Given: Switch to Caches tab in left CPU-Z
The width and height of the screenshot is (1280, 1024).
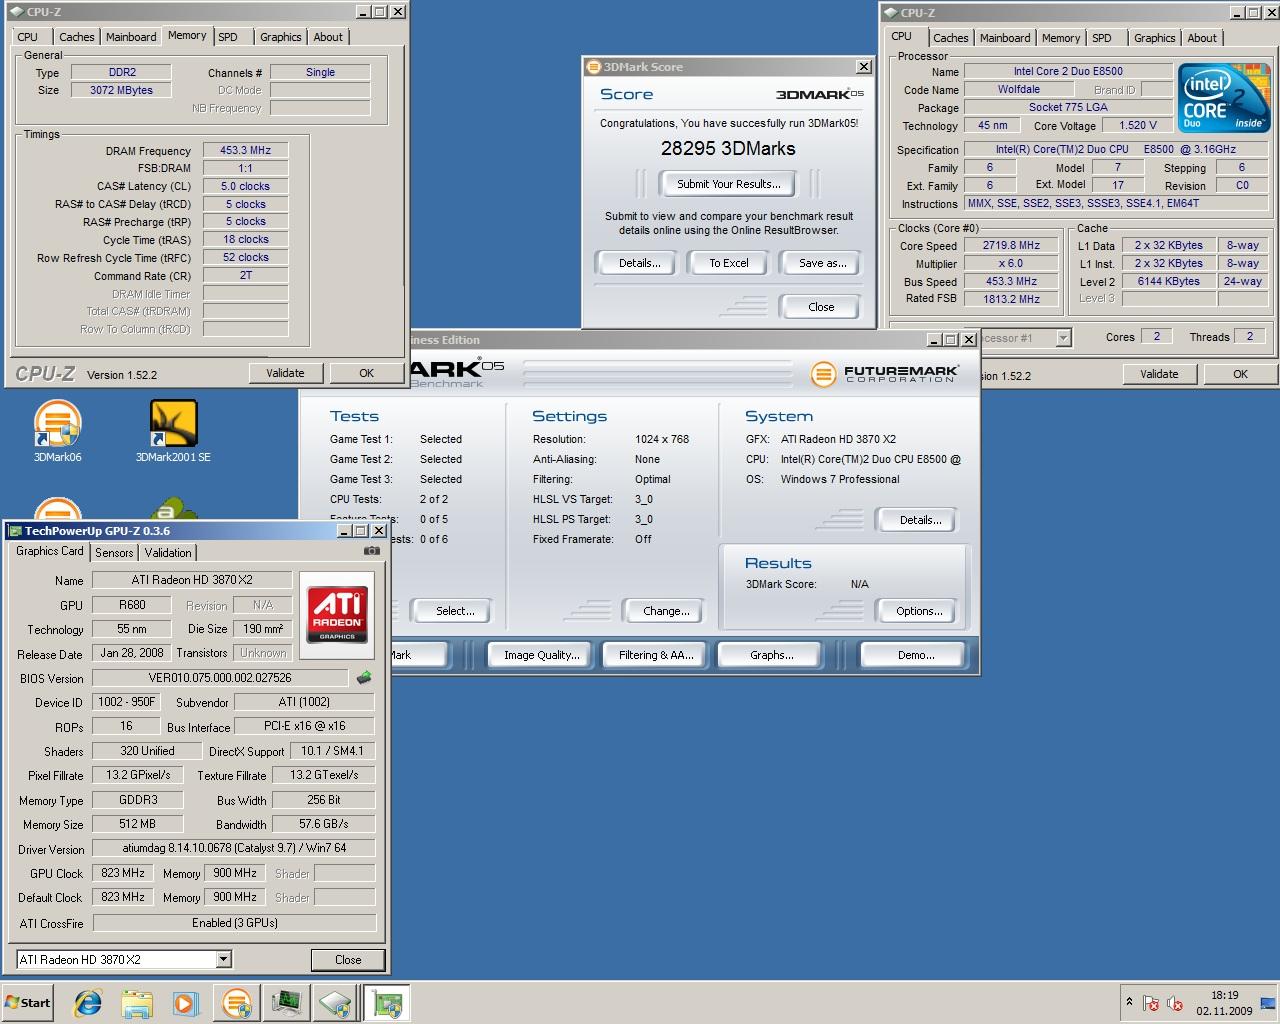Looking at the screenshot, I should click(76, 37).
